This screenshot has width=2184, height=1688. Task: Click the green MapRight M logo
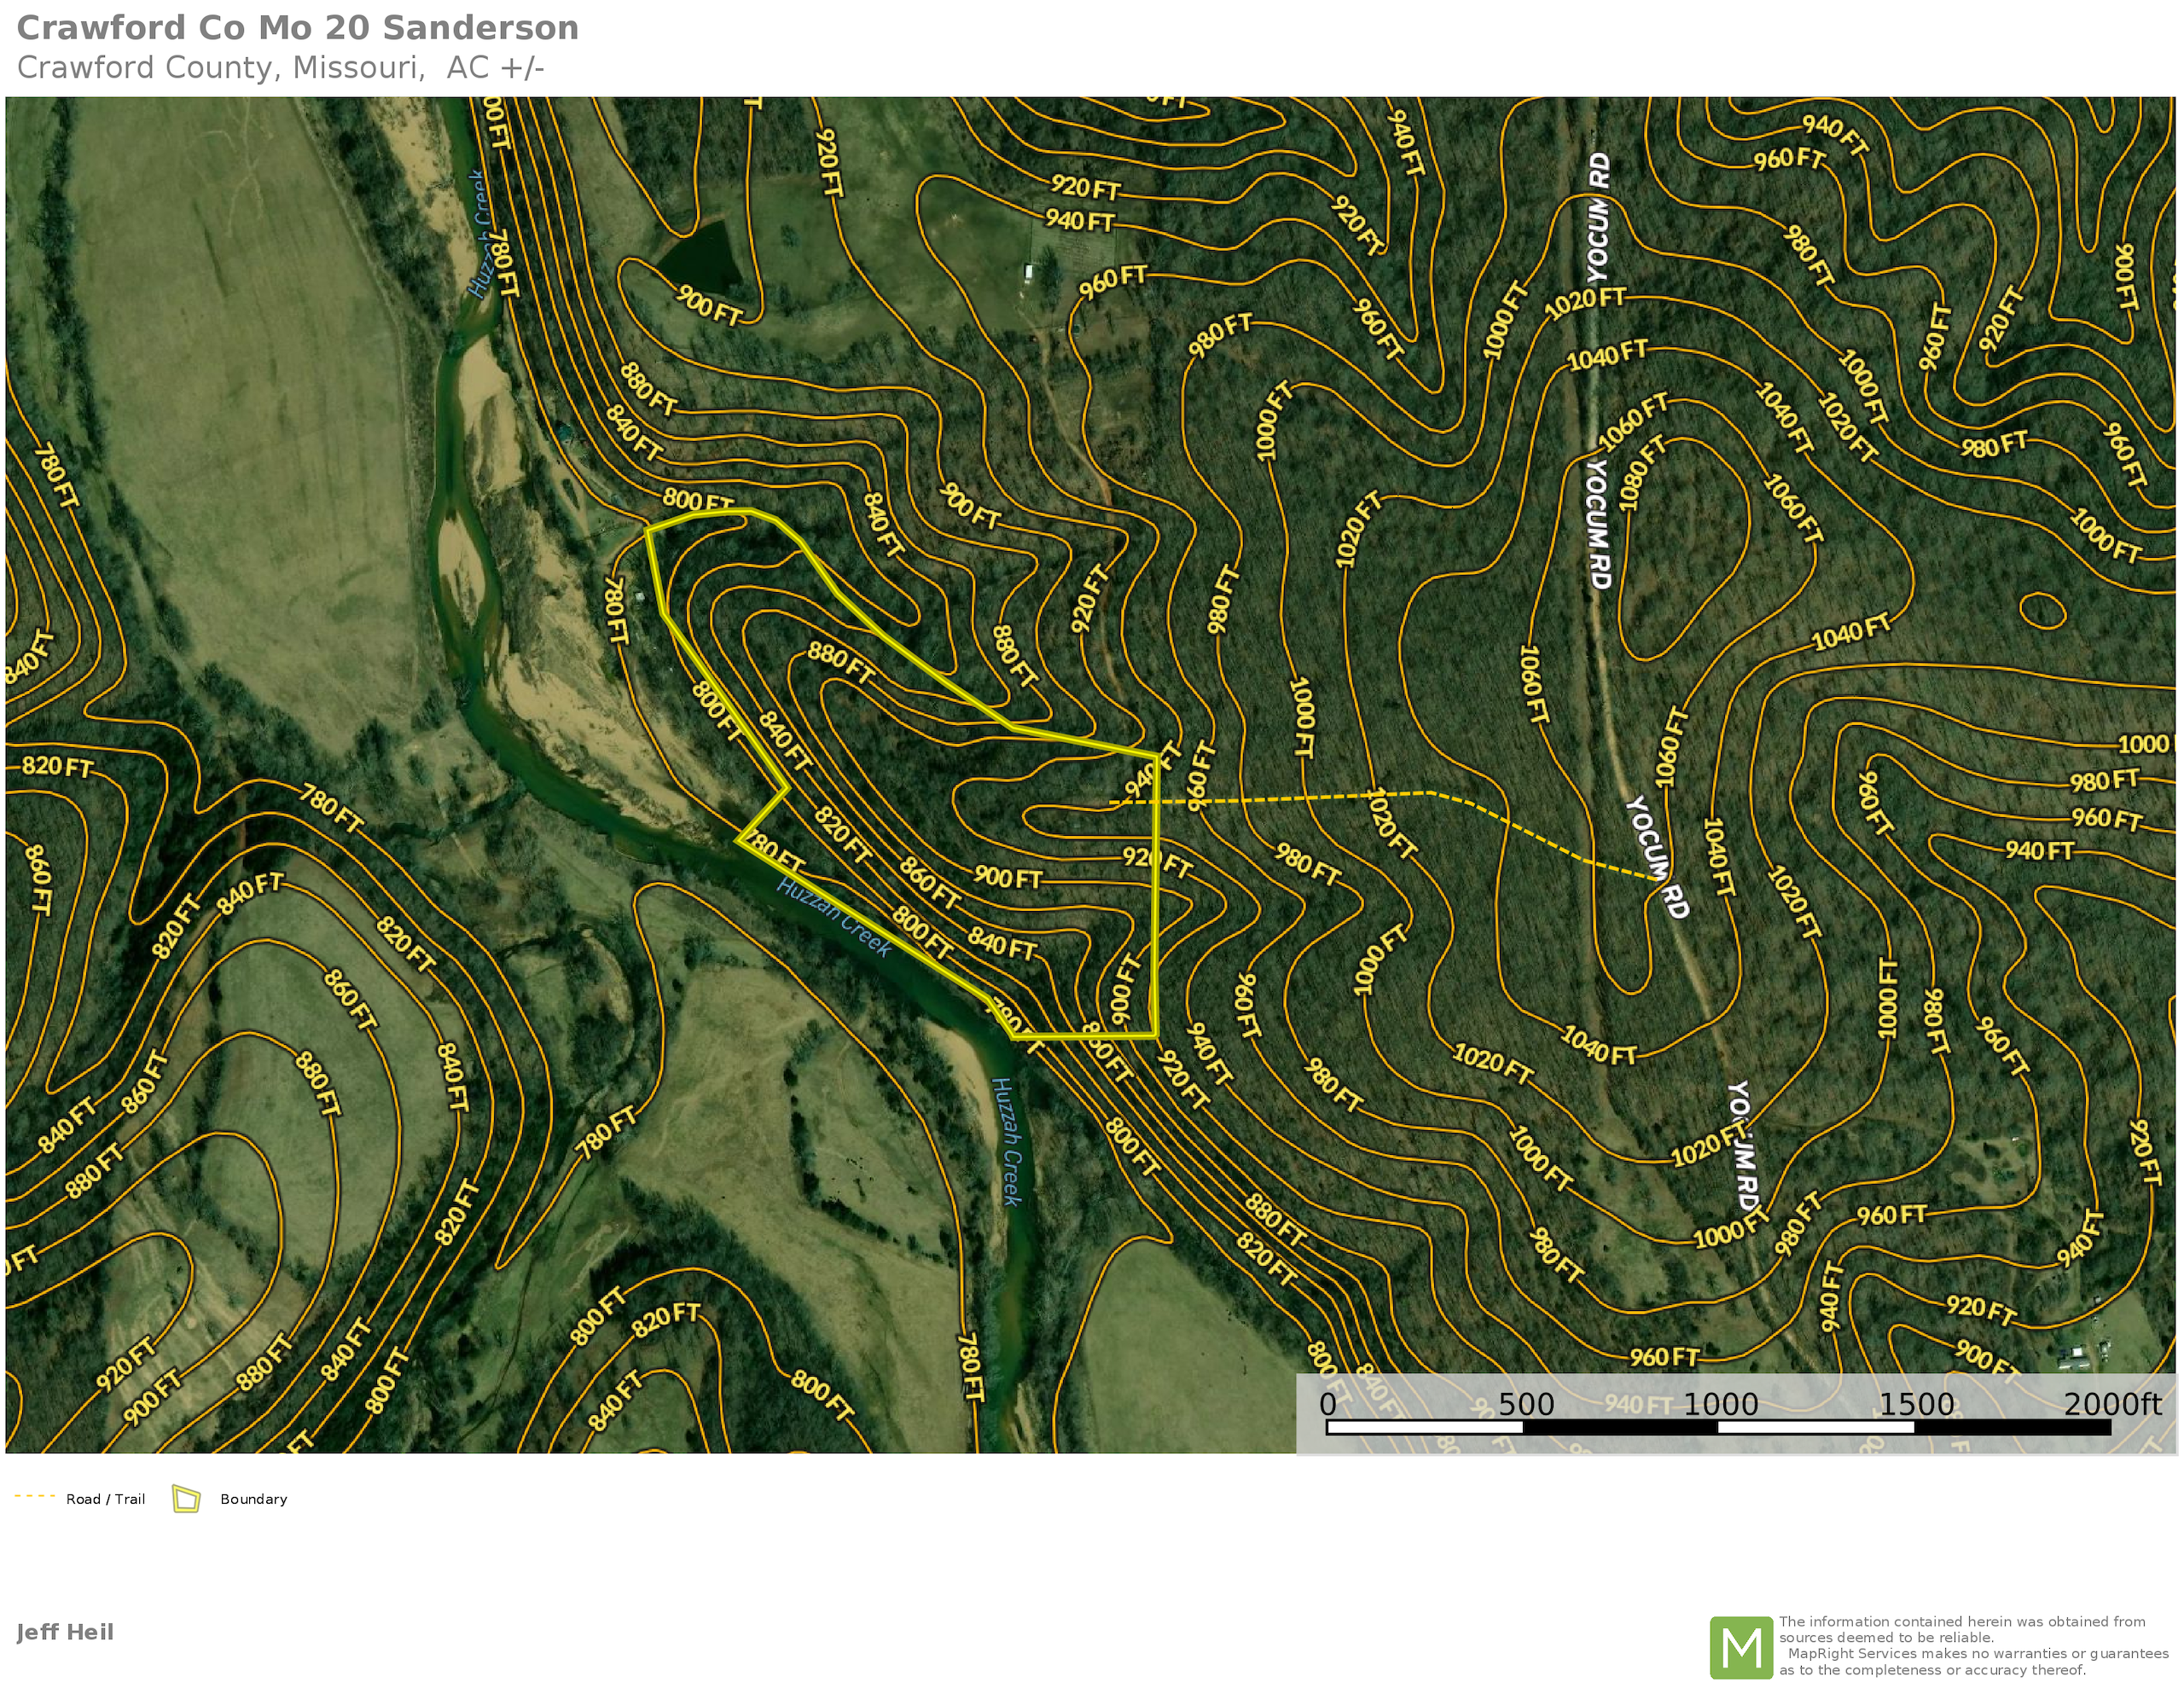pyautogui.click(x=1741, y=1647)
